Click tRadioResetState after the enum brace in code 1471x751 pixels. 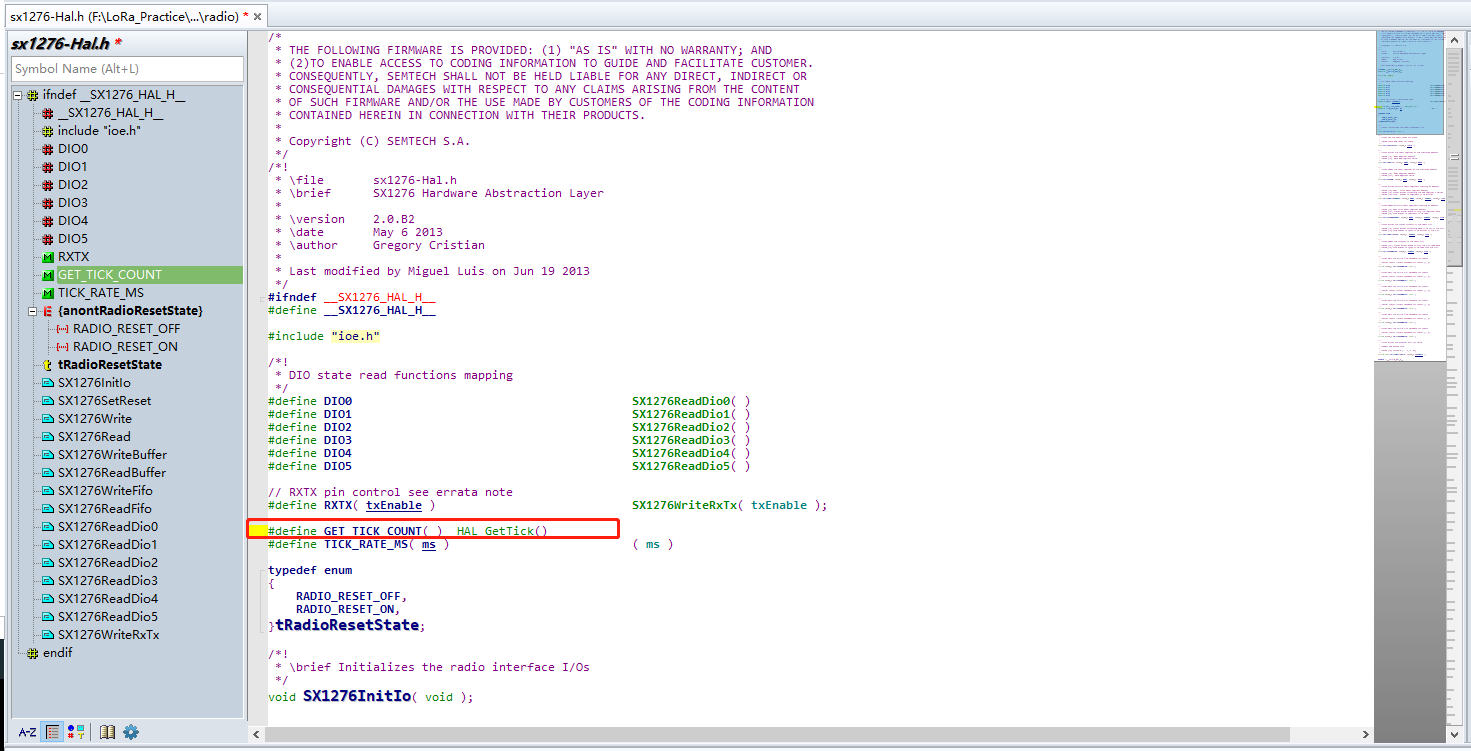[347, 625]
